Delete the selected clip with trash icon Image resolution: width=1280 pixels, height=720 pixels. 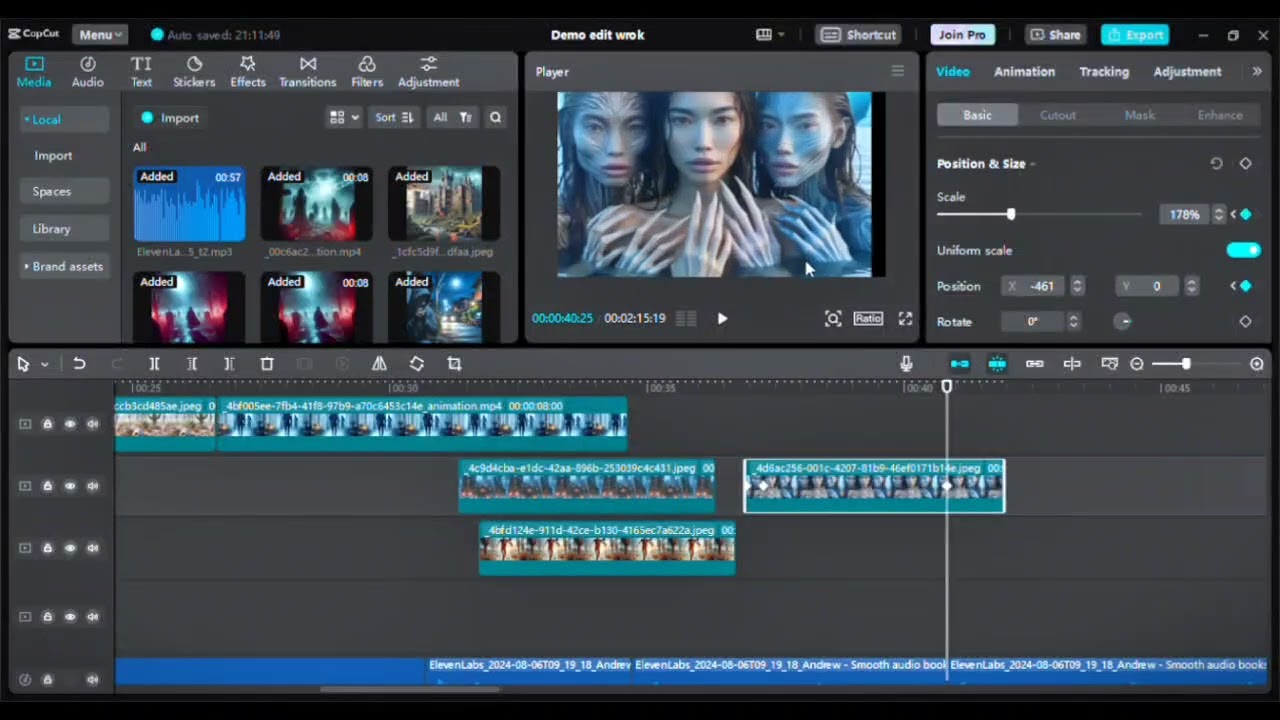(267, 364)
